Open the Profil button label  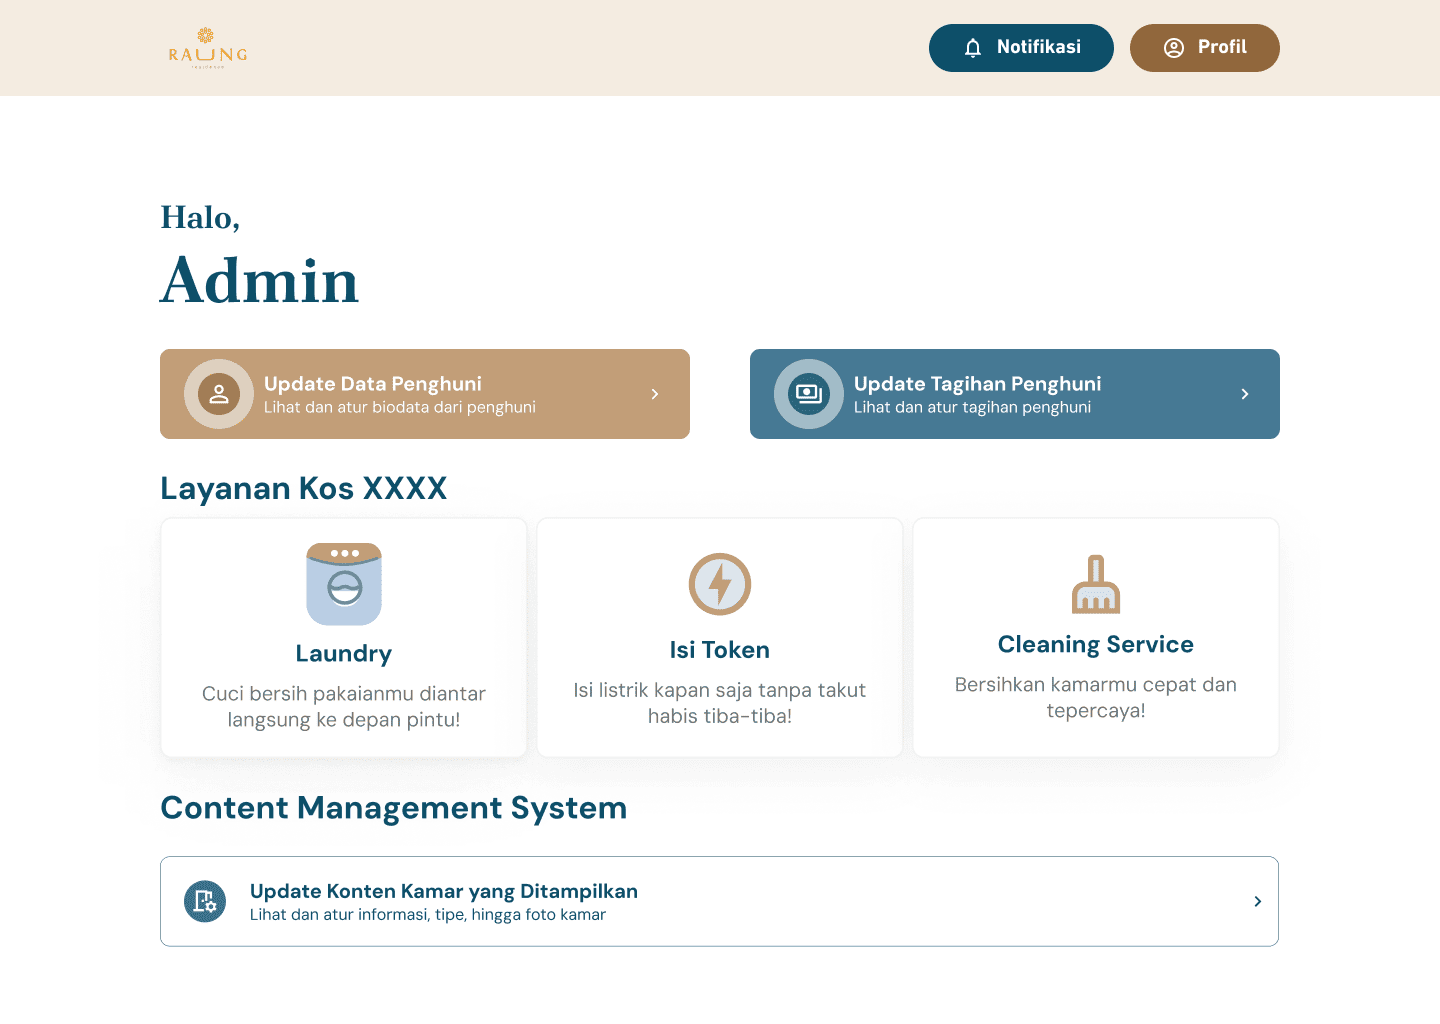click(x=1222, y=47)
